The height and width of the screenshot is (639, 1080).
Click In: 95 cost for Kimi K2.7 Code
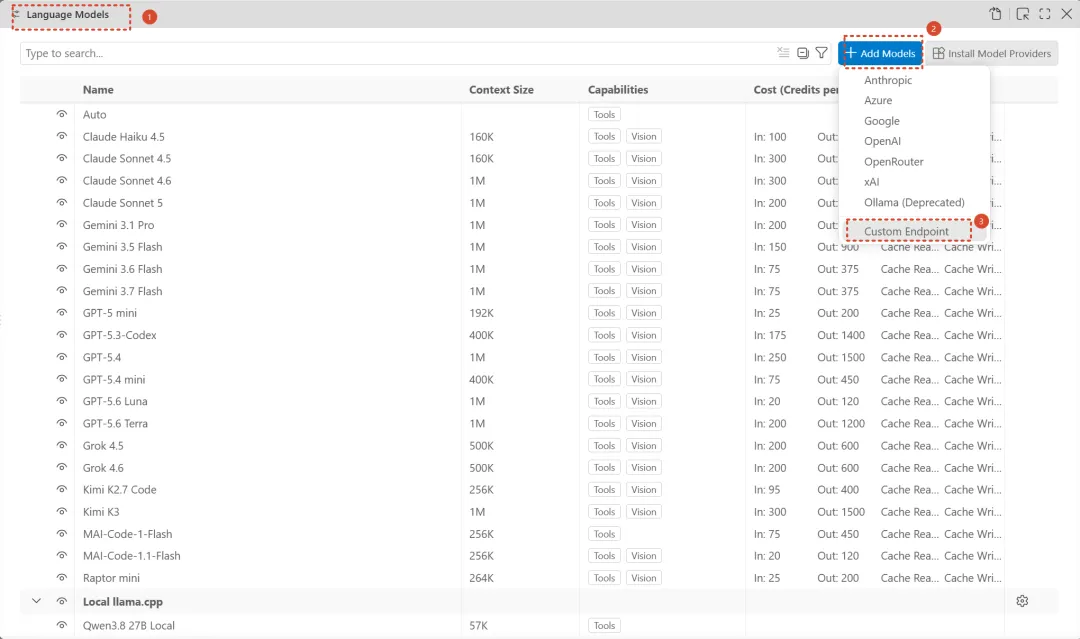pos(767,490)
